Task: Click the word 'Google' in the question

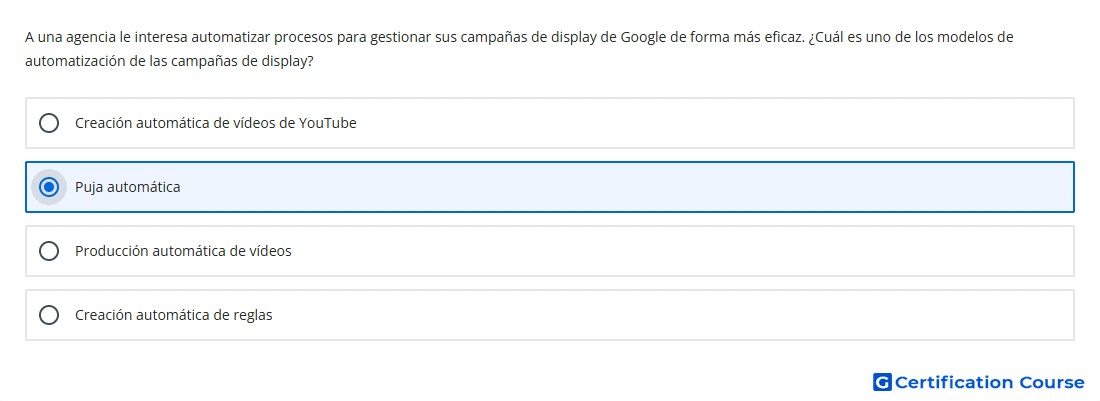Action: coord(643,37)
